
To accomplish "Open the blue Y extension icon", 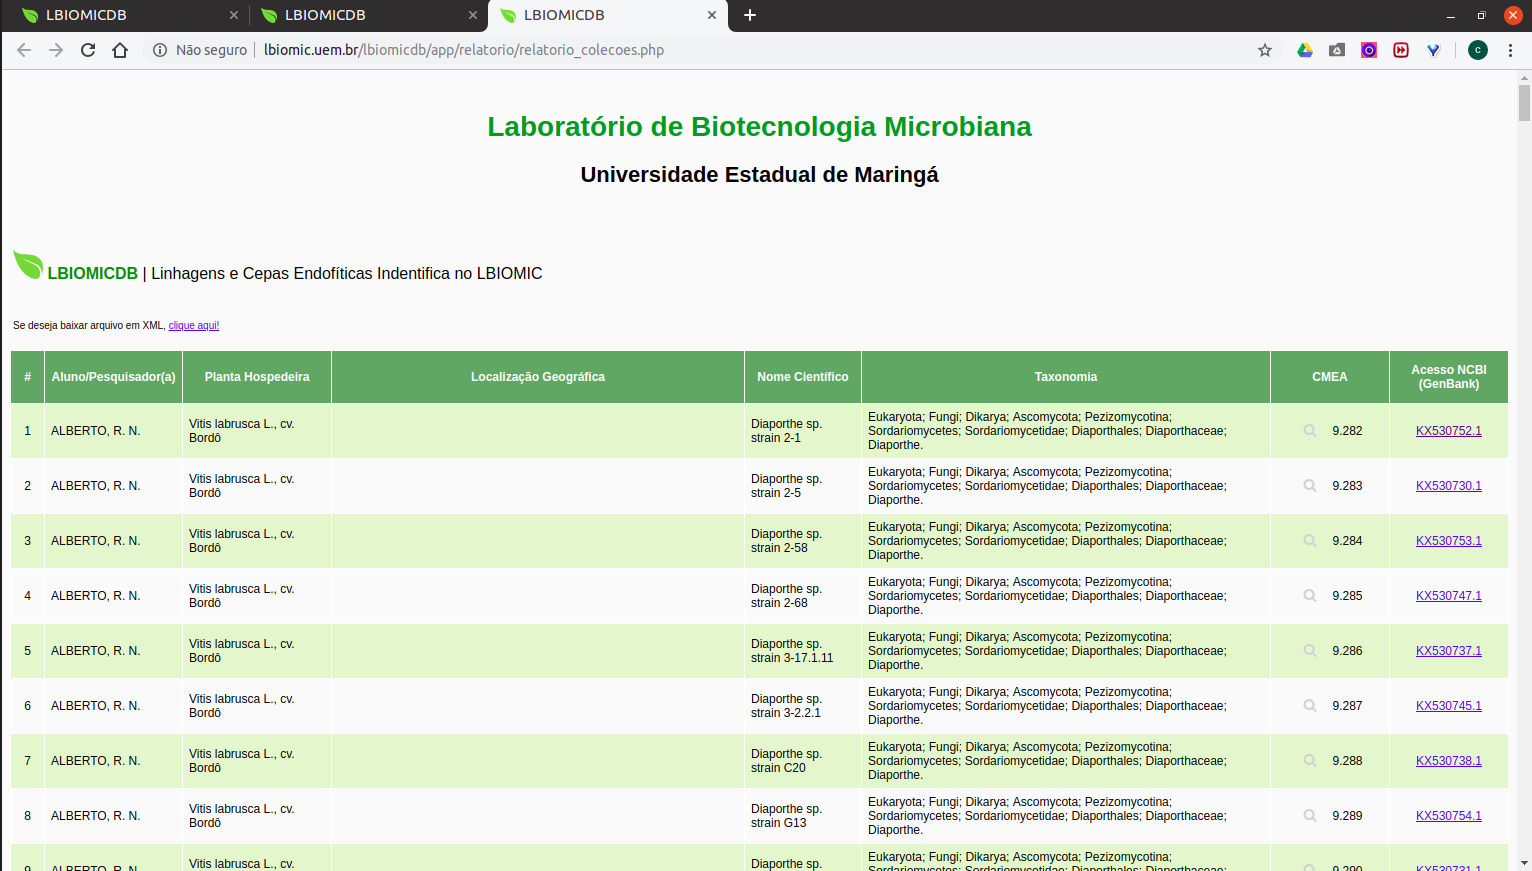I will click(1433, 50).
